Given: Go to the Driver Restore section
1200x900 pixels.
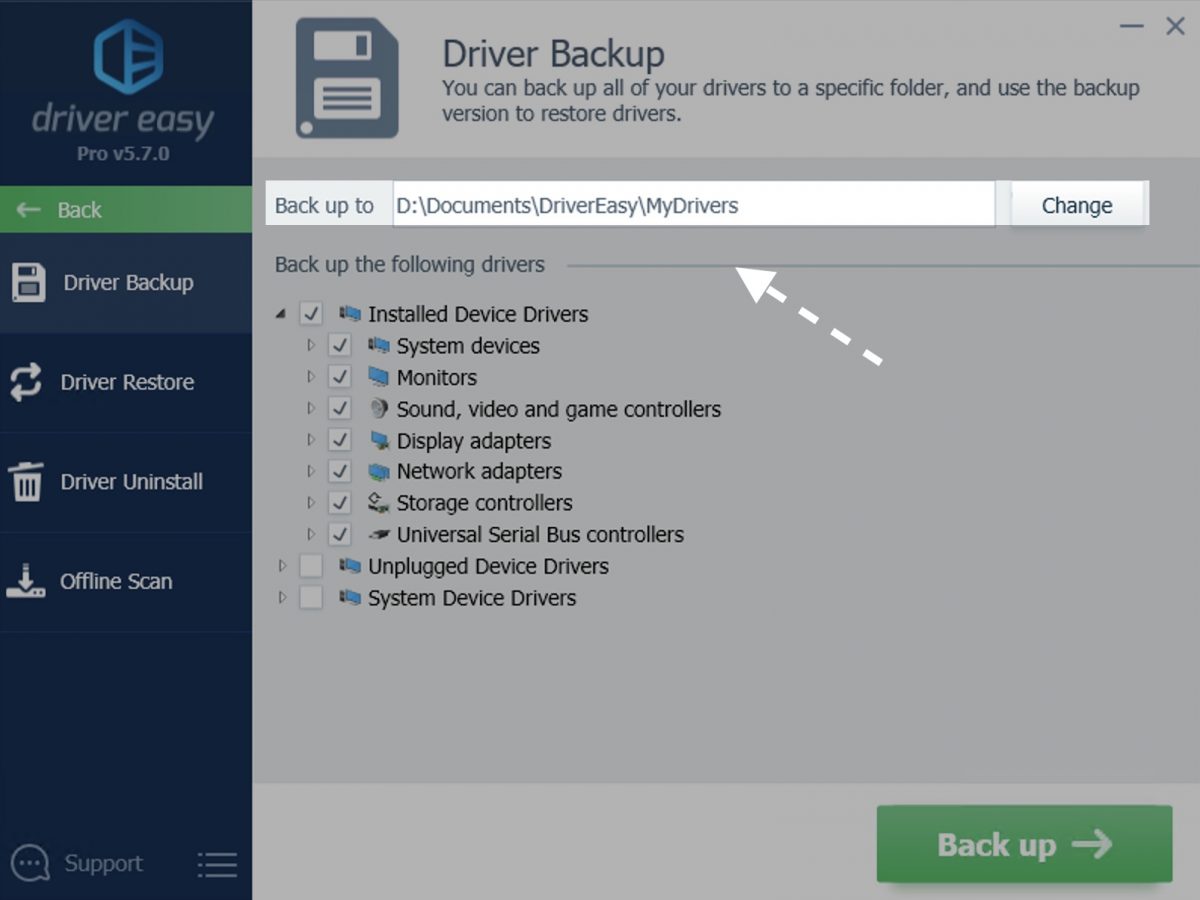Looking at the screenshot, I should (126, 382).
